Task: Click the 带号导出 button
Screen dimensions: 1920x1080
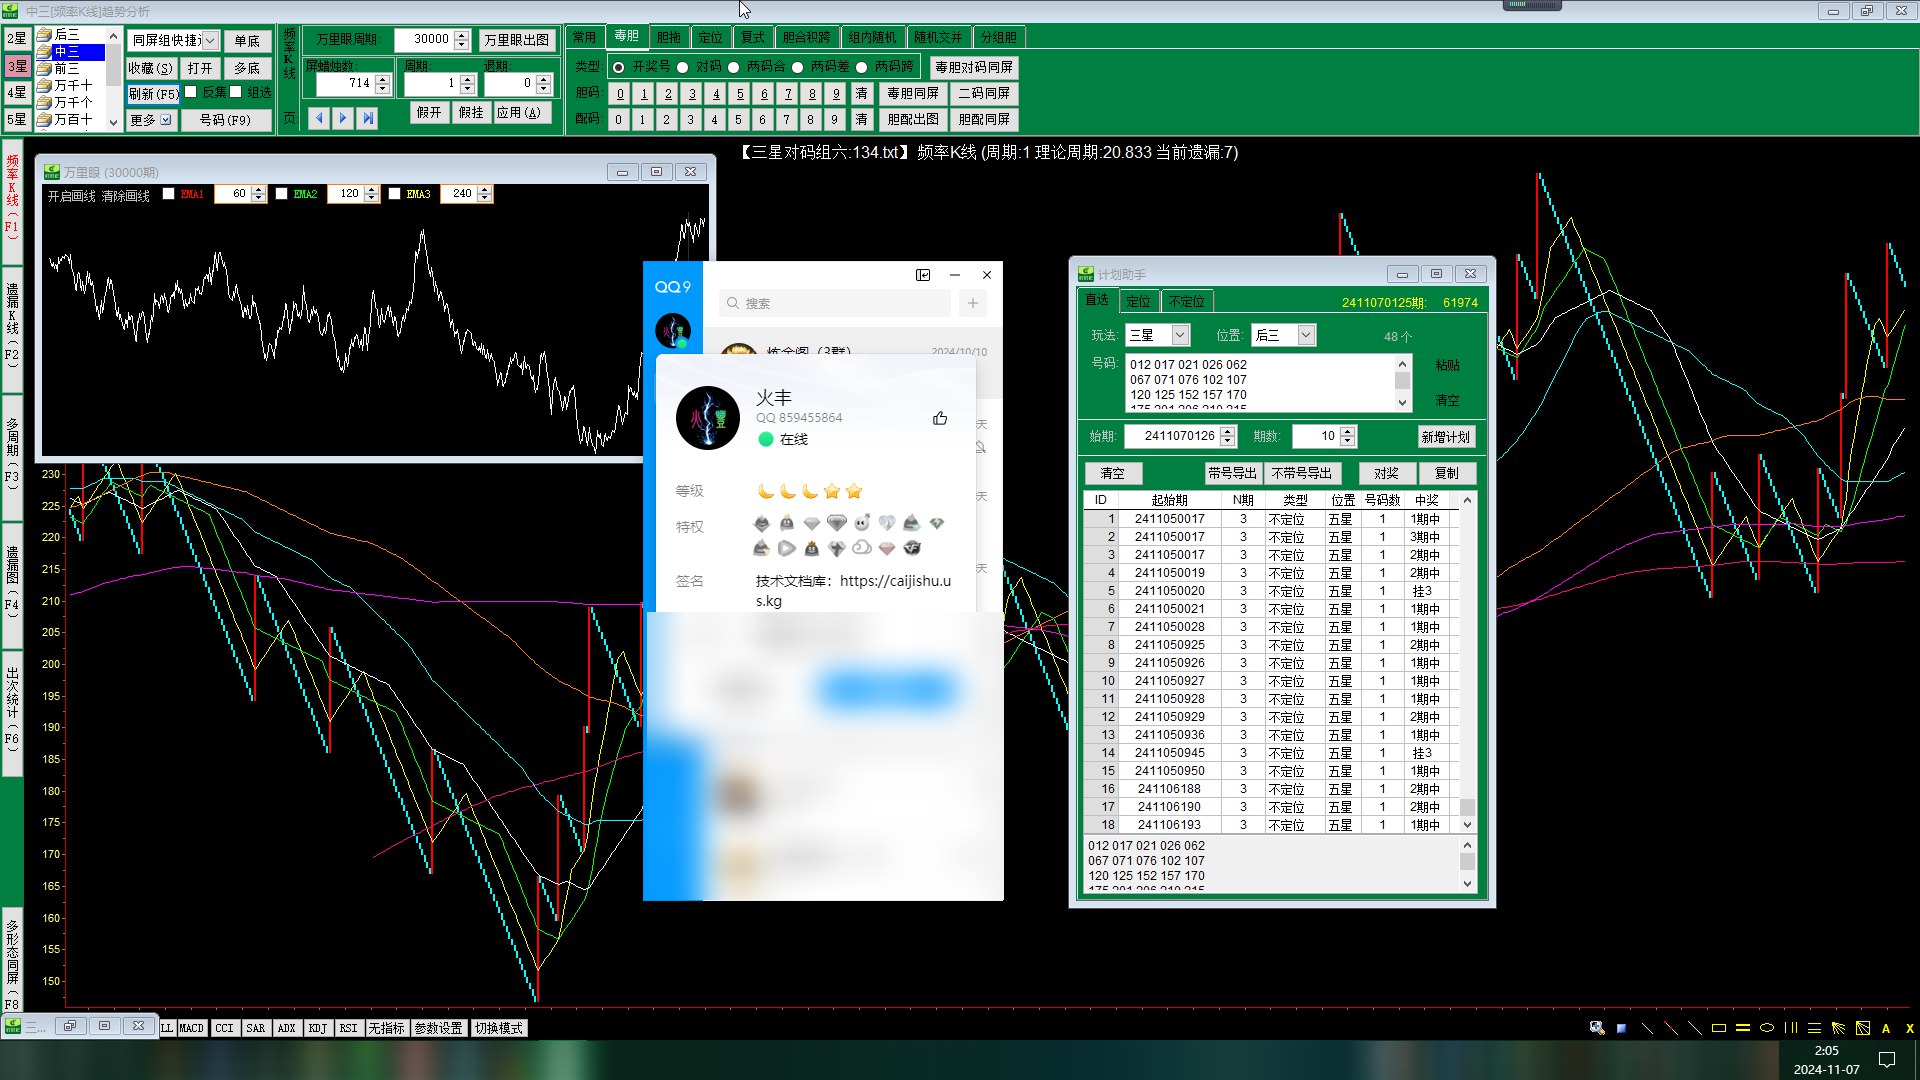Action: 1232,473
